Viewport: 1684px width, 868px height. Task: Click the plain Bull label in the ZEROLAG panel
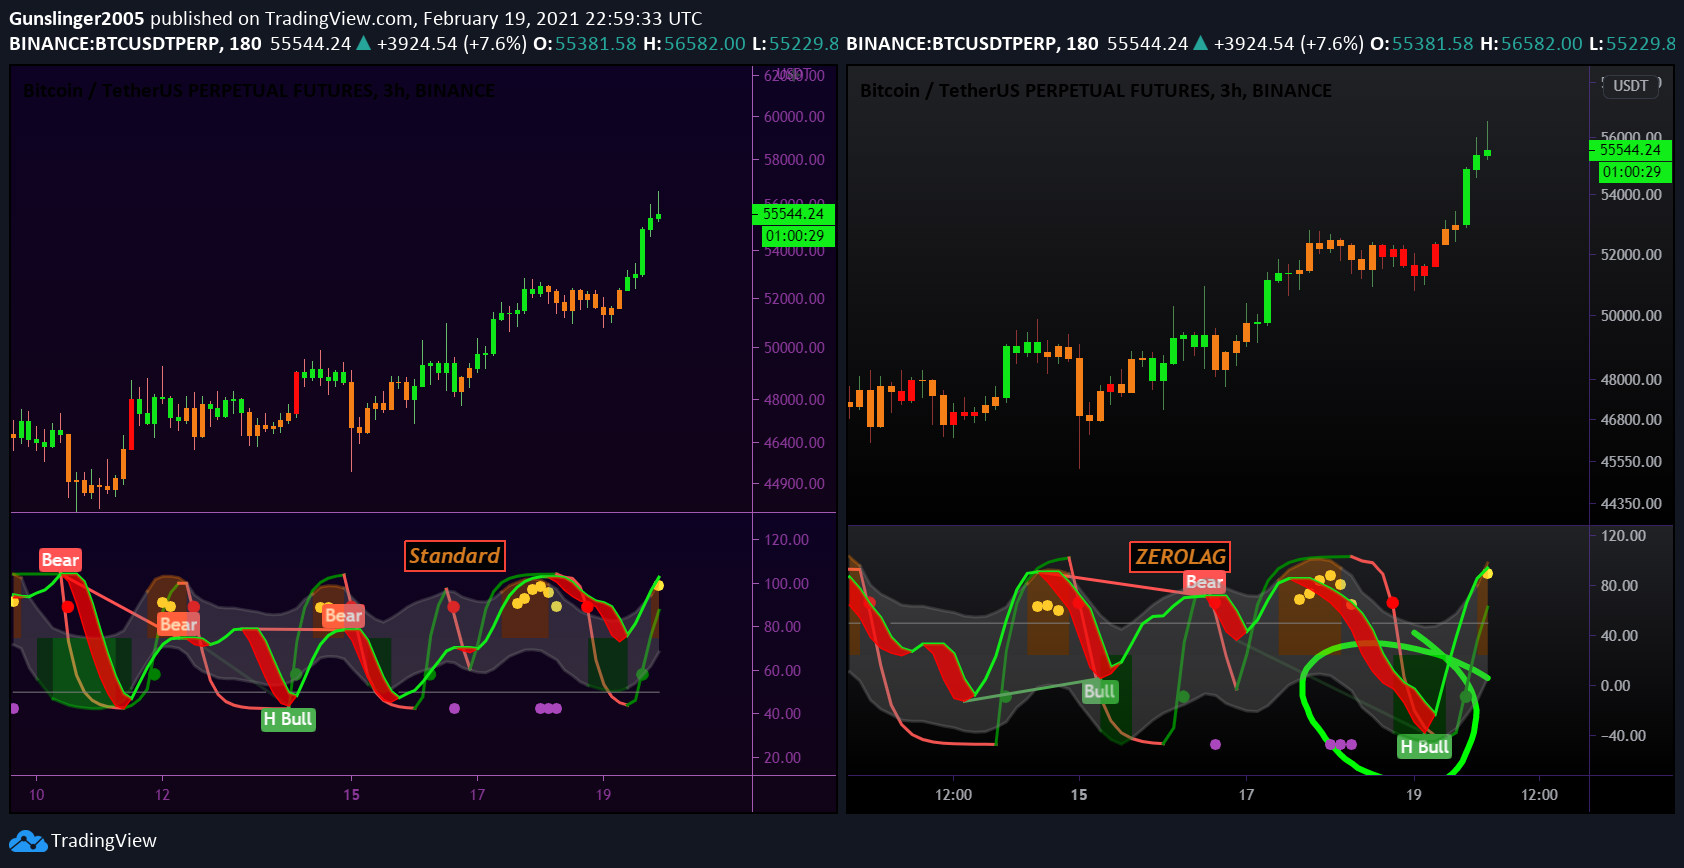pos(1099,691)
